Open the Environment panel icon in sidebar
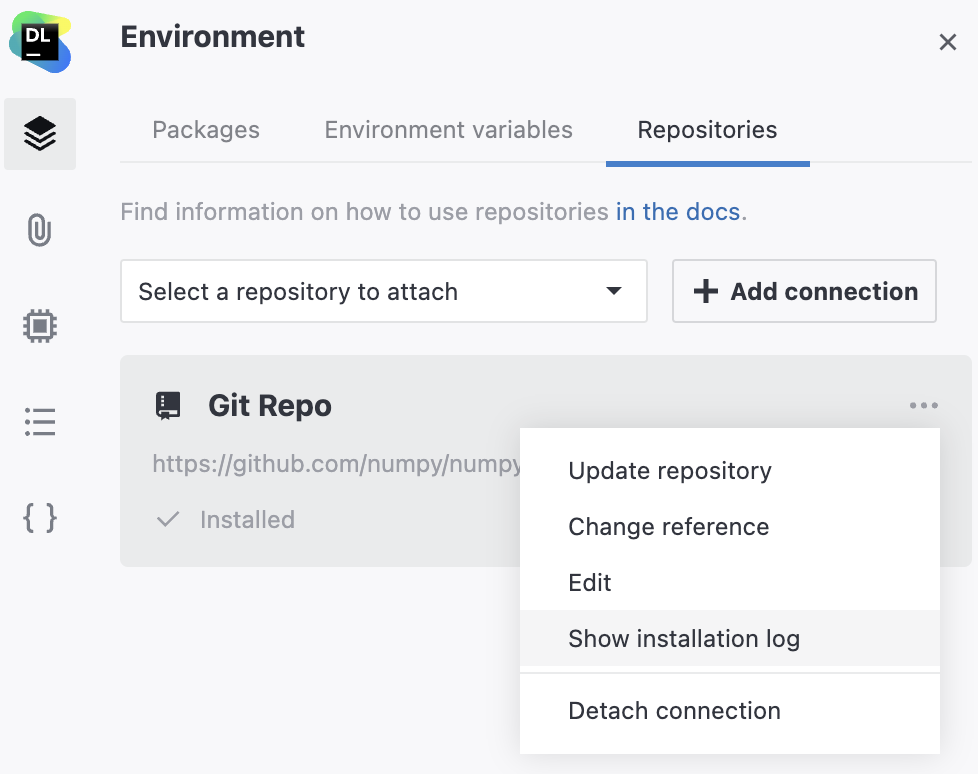 click(x=40, y=133)
